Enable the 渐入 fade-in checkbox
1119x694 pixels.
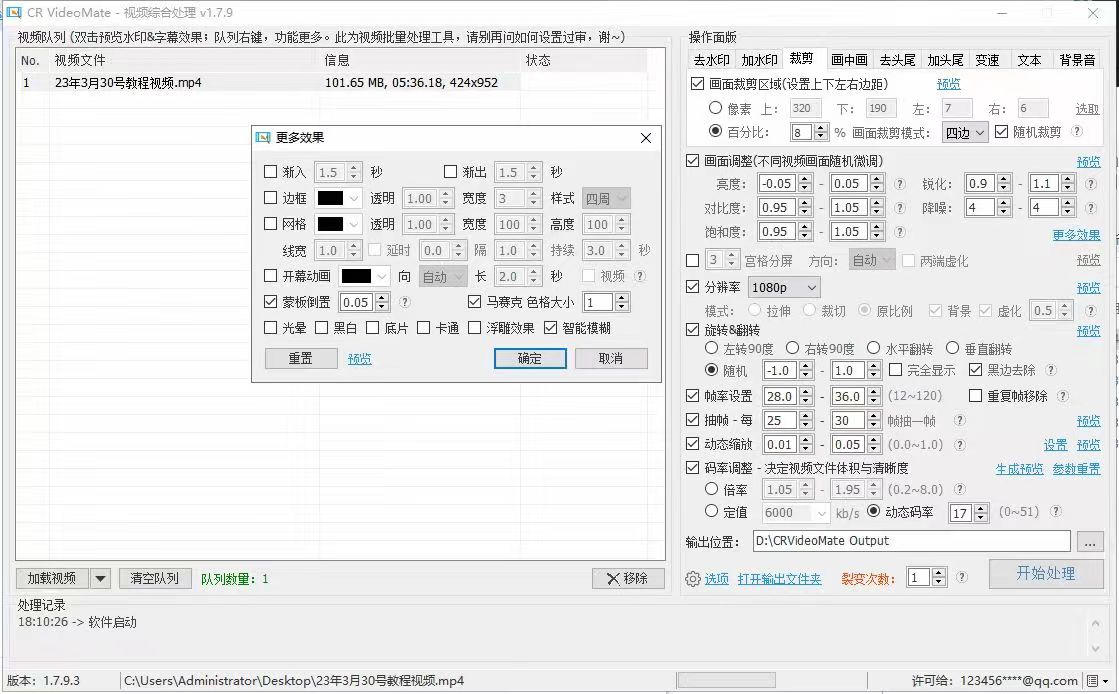[271, 173]
